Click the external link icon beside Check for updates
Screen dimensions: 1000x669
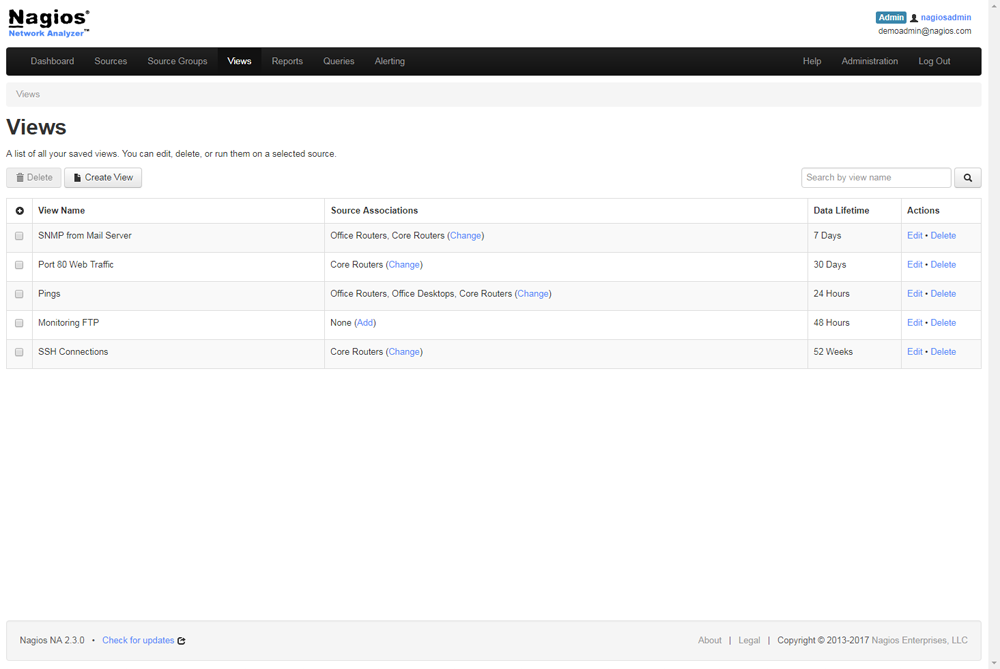[182, 641]
